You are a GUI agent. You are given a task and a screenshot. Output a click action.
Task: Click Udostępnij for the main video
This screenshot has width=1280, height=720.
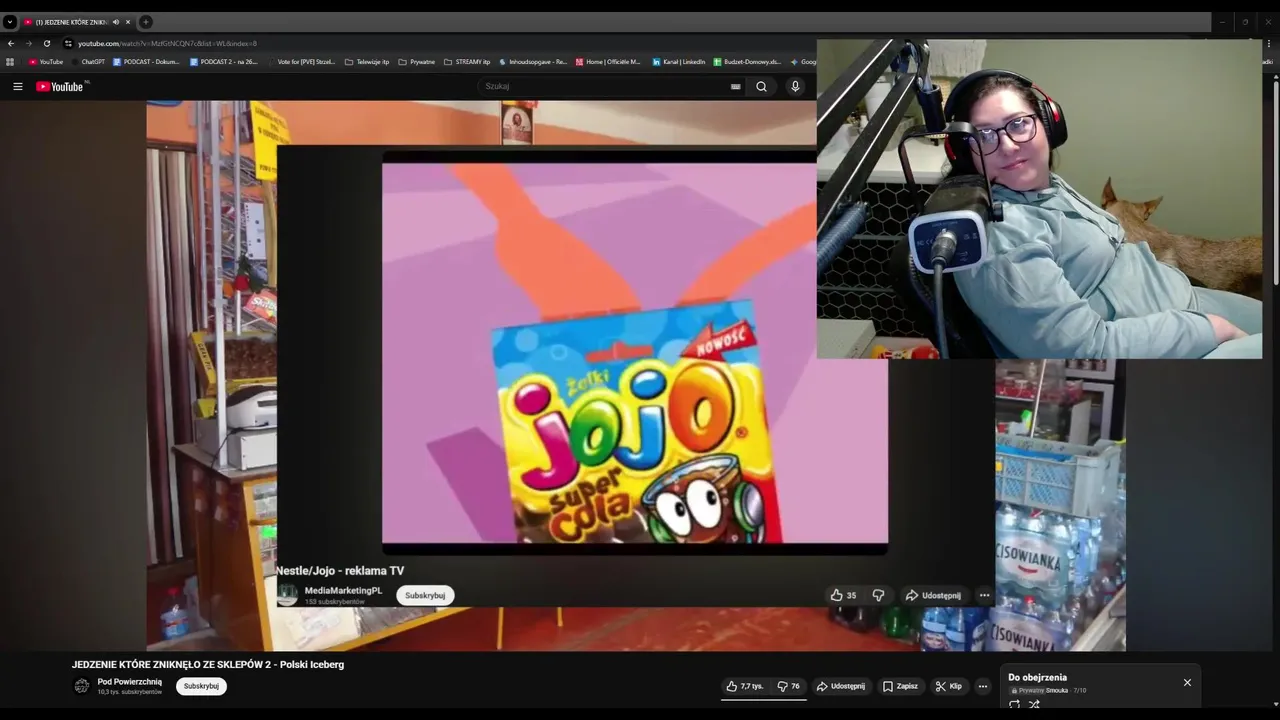(840, 686)
